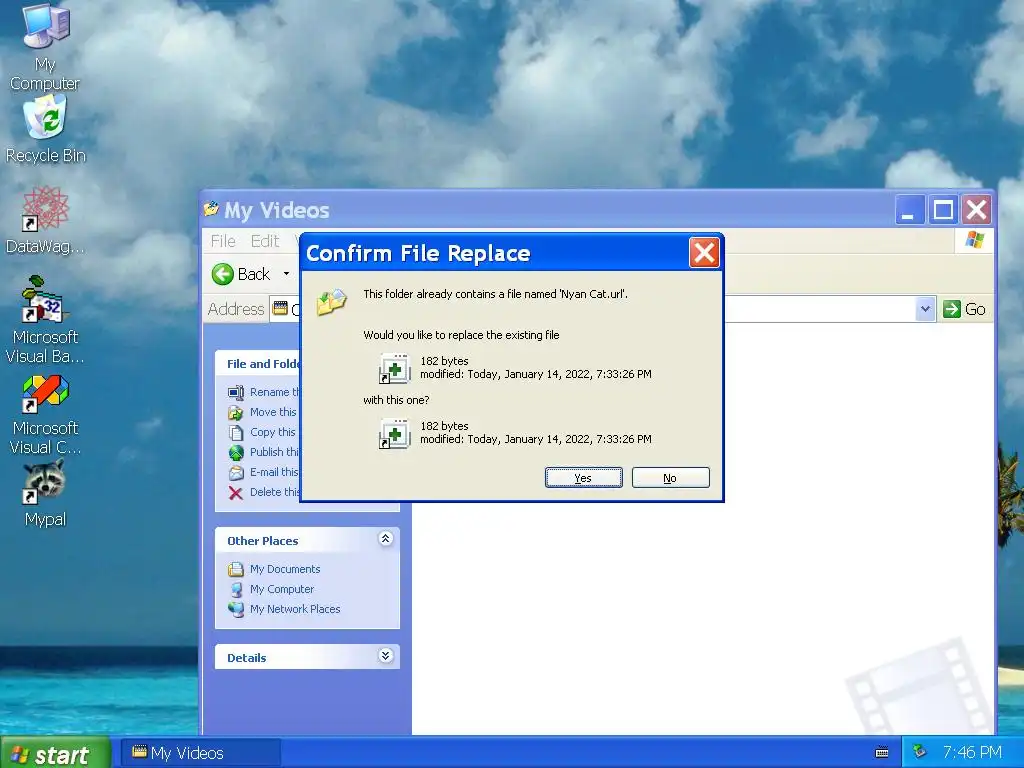This screenshot has height=768, width=1024.
Task: Select Microsoft Visual C++ shortcut icon
Action: point(45,415)
